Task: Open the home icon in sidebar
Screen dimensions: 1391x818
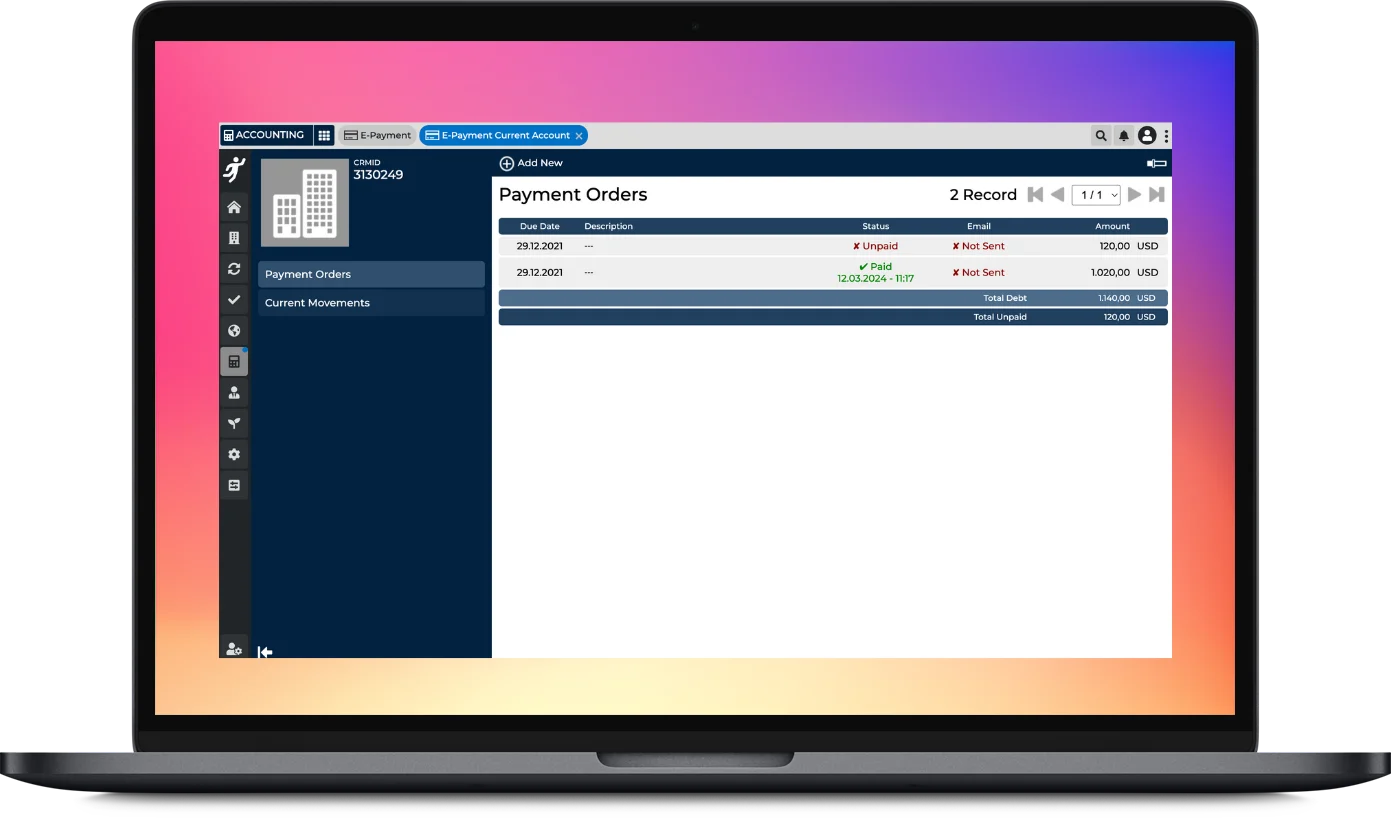Action: (234, 207)
